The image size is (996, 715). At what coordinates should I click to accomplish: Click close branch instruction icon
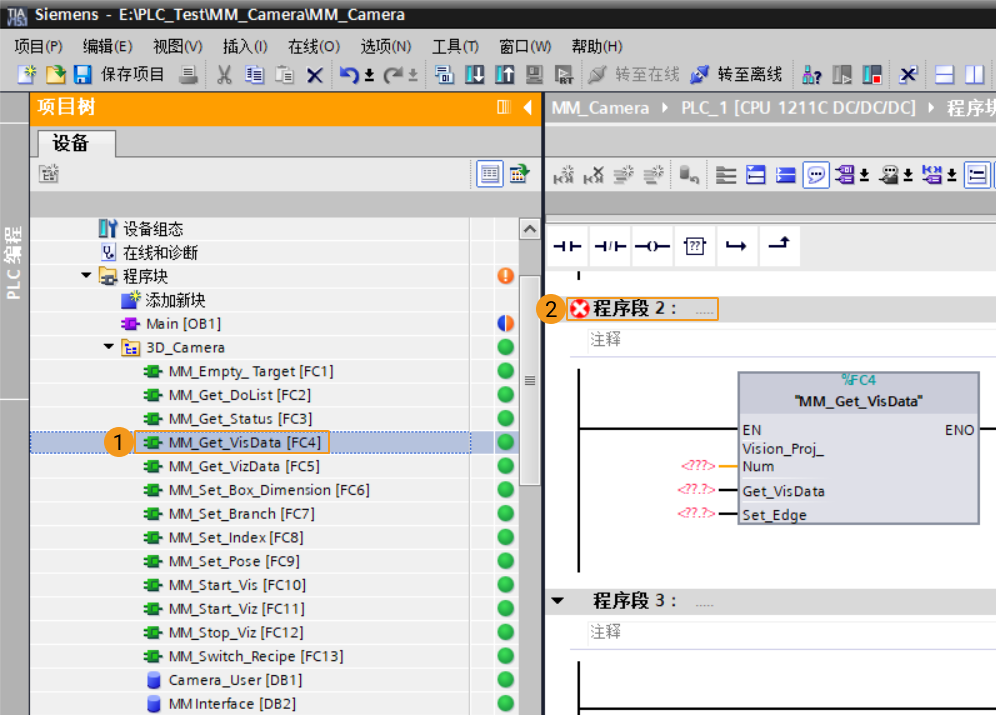click(x=779, y=244)
